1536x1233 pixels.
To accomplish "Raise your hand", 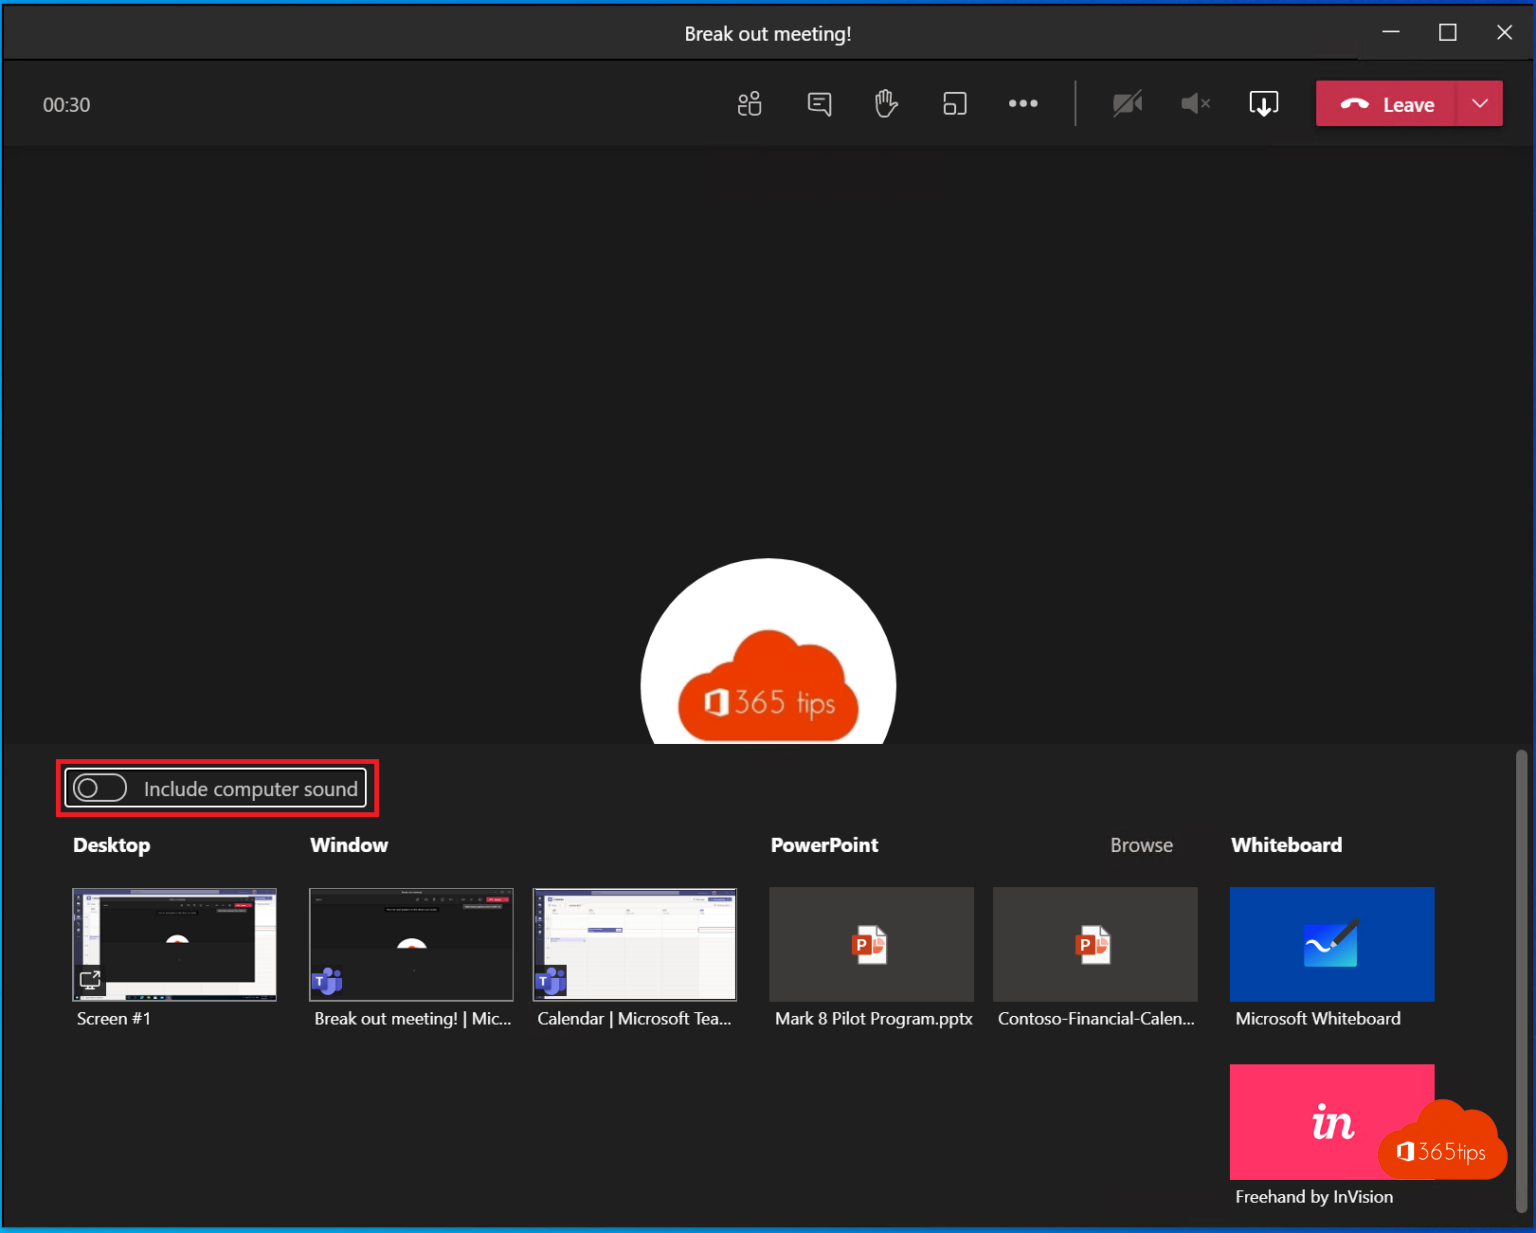I will (x=886, y=103).
